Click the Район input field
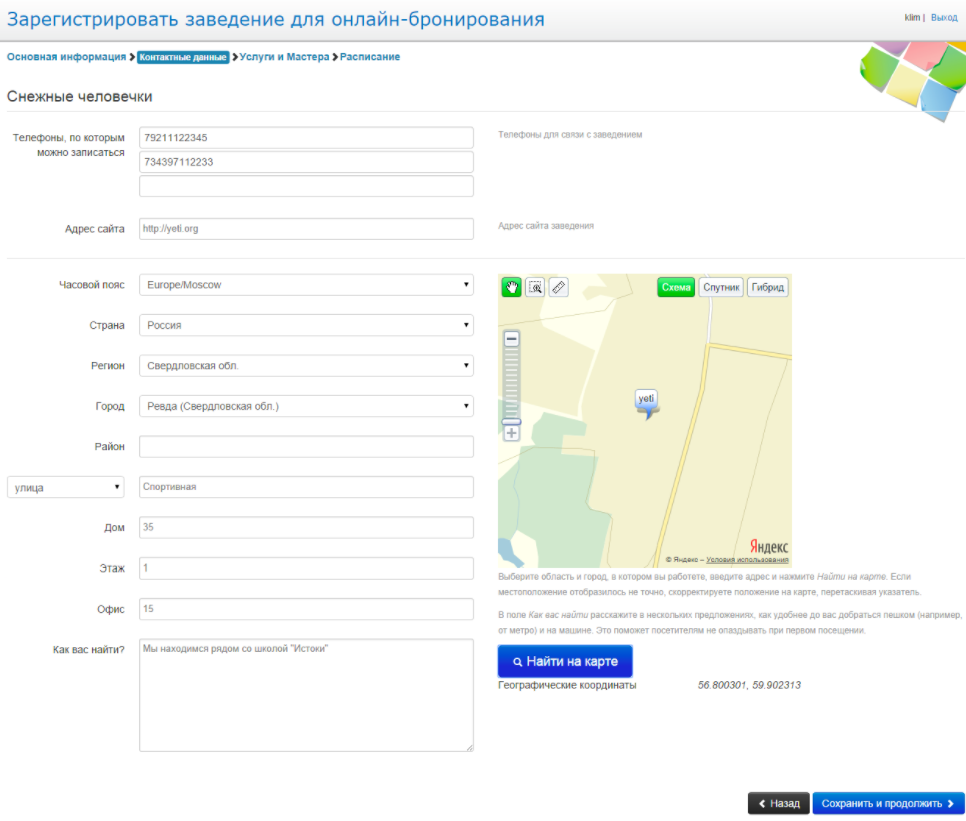Viewport: 966px width, 821px height. pyautogui.click(x=306, y=447)
